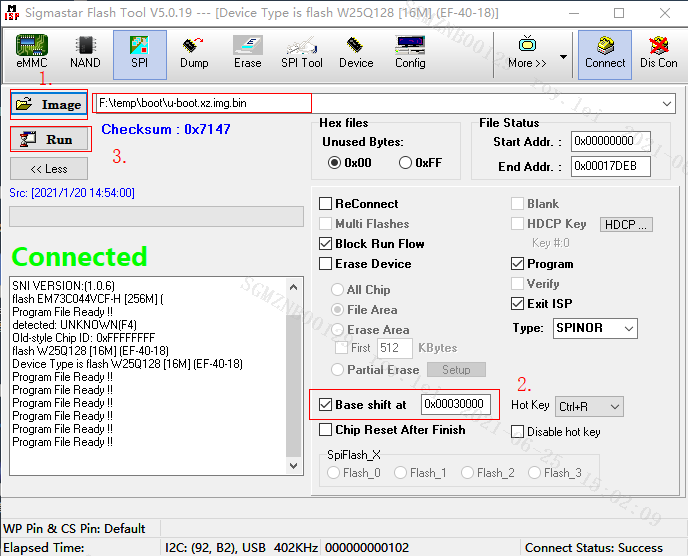
Task: Select the Flash_2 radio button
Action: tap(467, 473)
